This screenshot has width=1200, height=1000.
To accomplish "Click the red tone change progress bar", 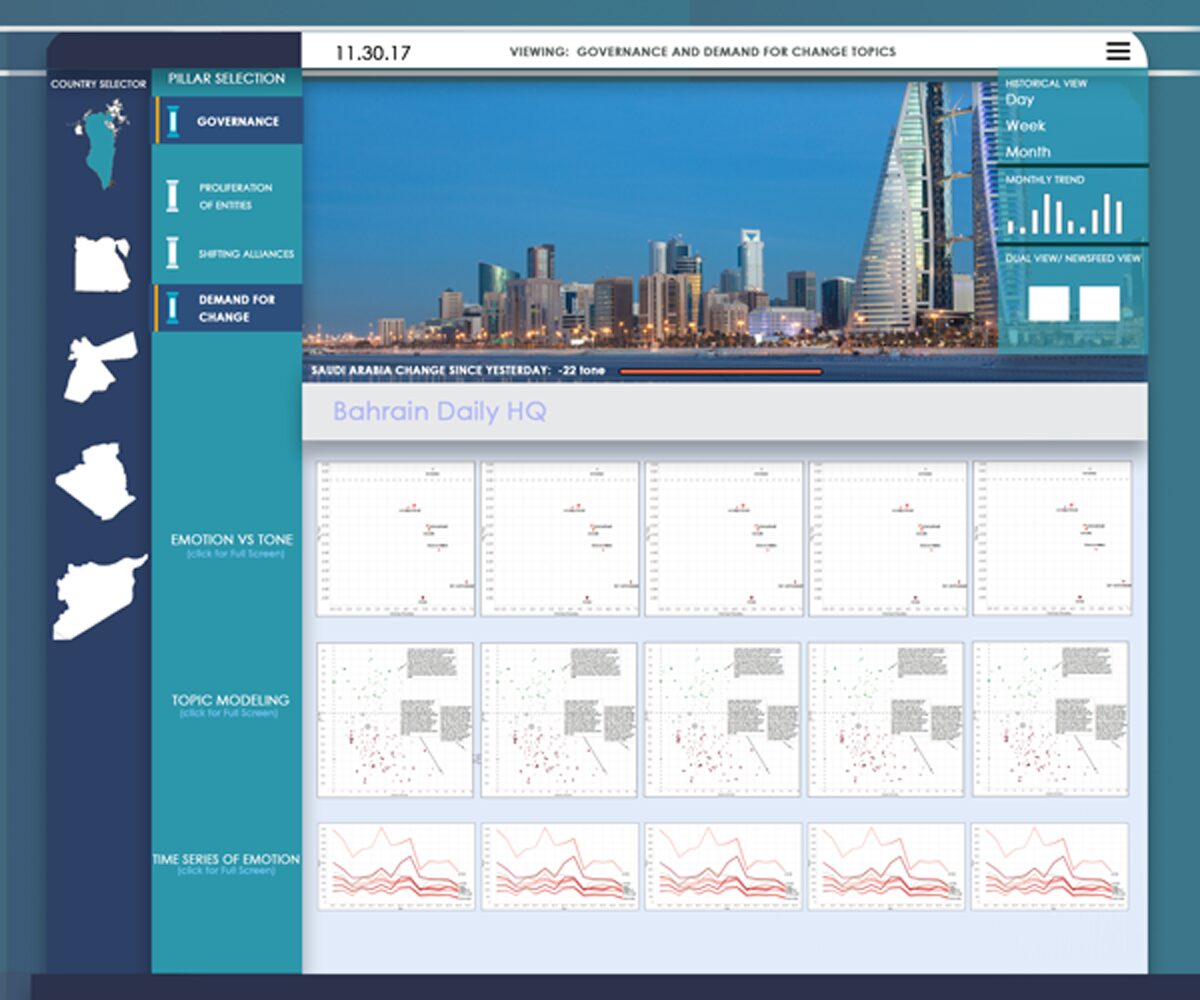I will tap(721, 371).
